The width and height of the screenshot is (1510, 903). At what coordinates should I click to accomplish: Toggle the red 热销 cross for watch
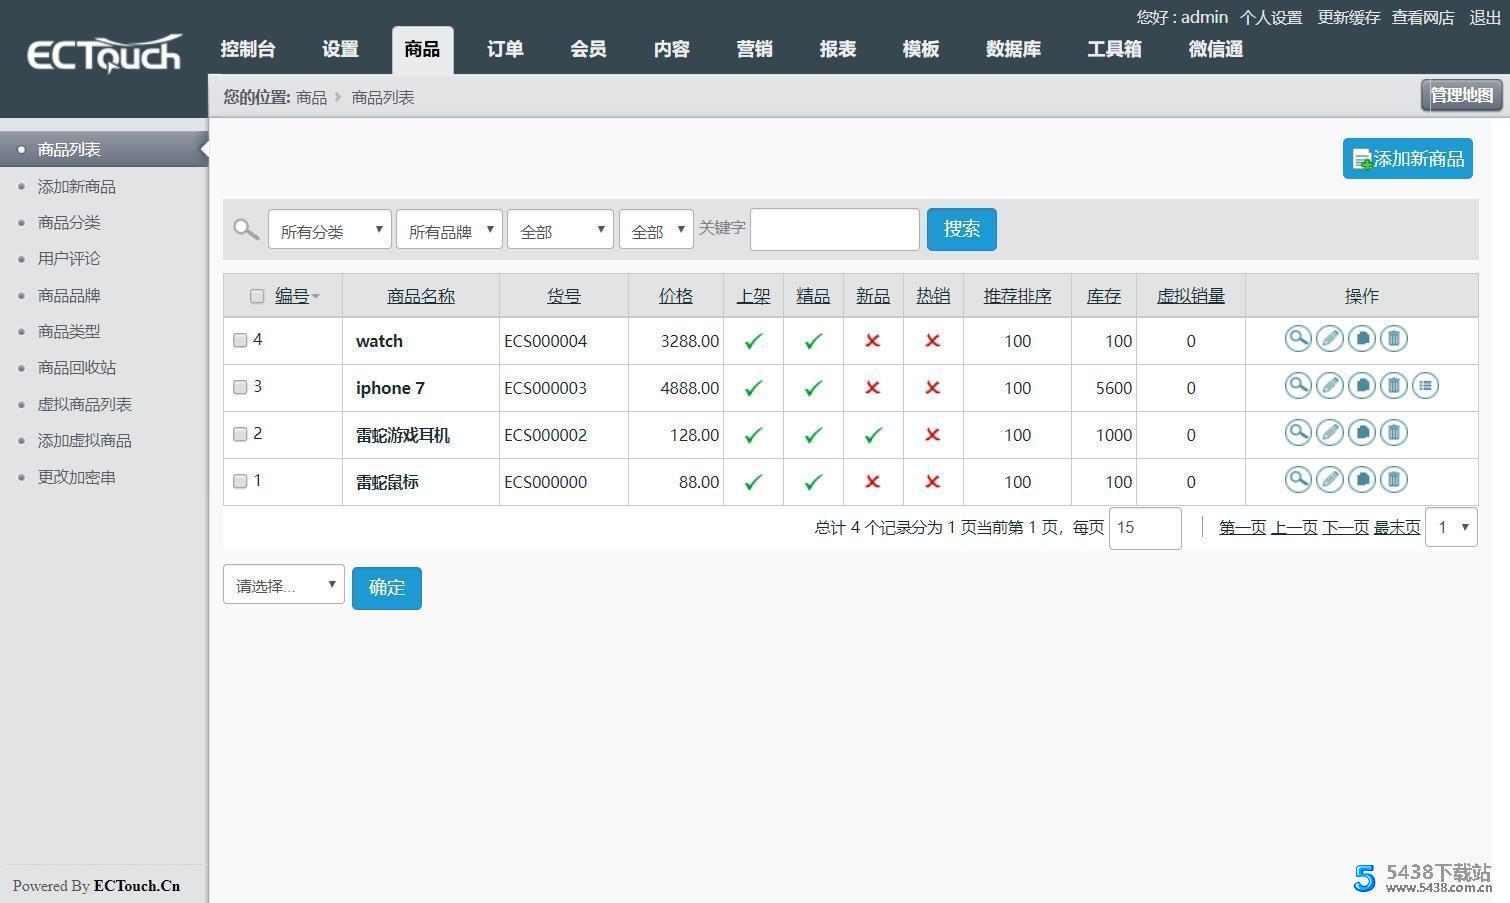pyautogui.click(x=932, y=341)
